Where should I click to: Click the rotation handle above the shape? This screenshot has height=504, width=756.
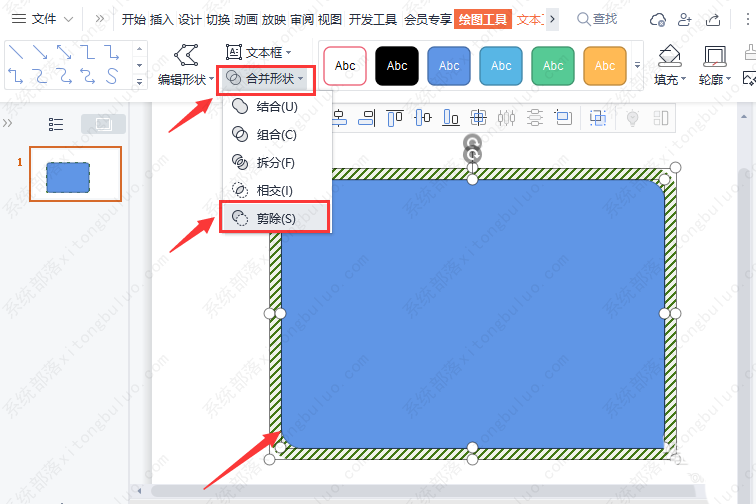coord(473,144)
